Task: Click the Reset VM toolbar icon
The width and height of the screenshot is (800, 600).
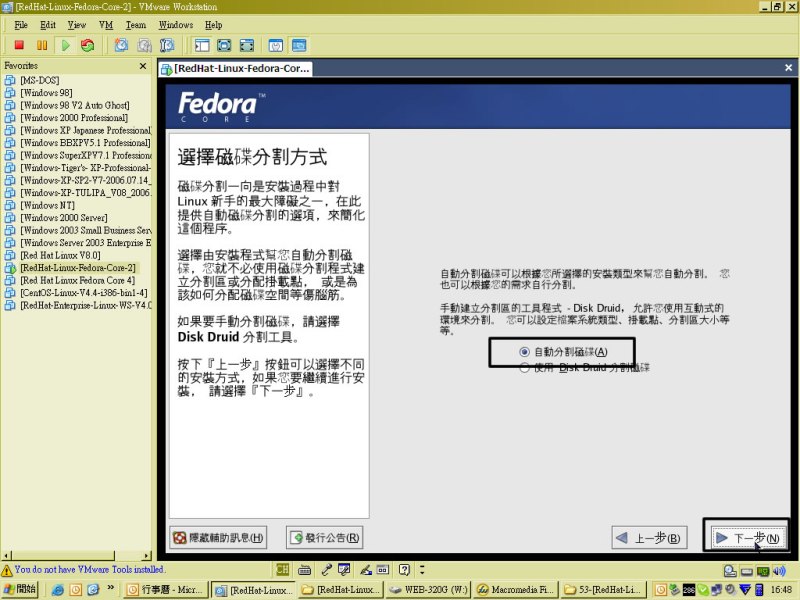Action: (x=88, y=45)
